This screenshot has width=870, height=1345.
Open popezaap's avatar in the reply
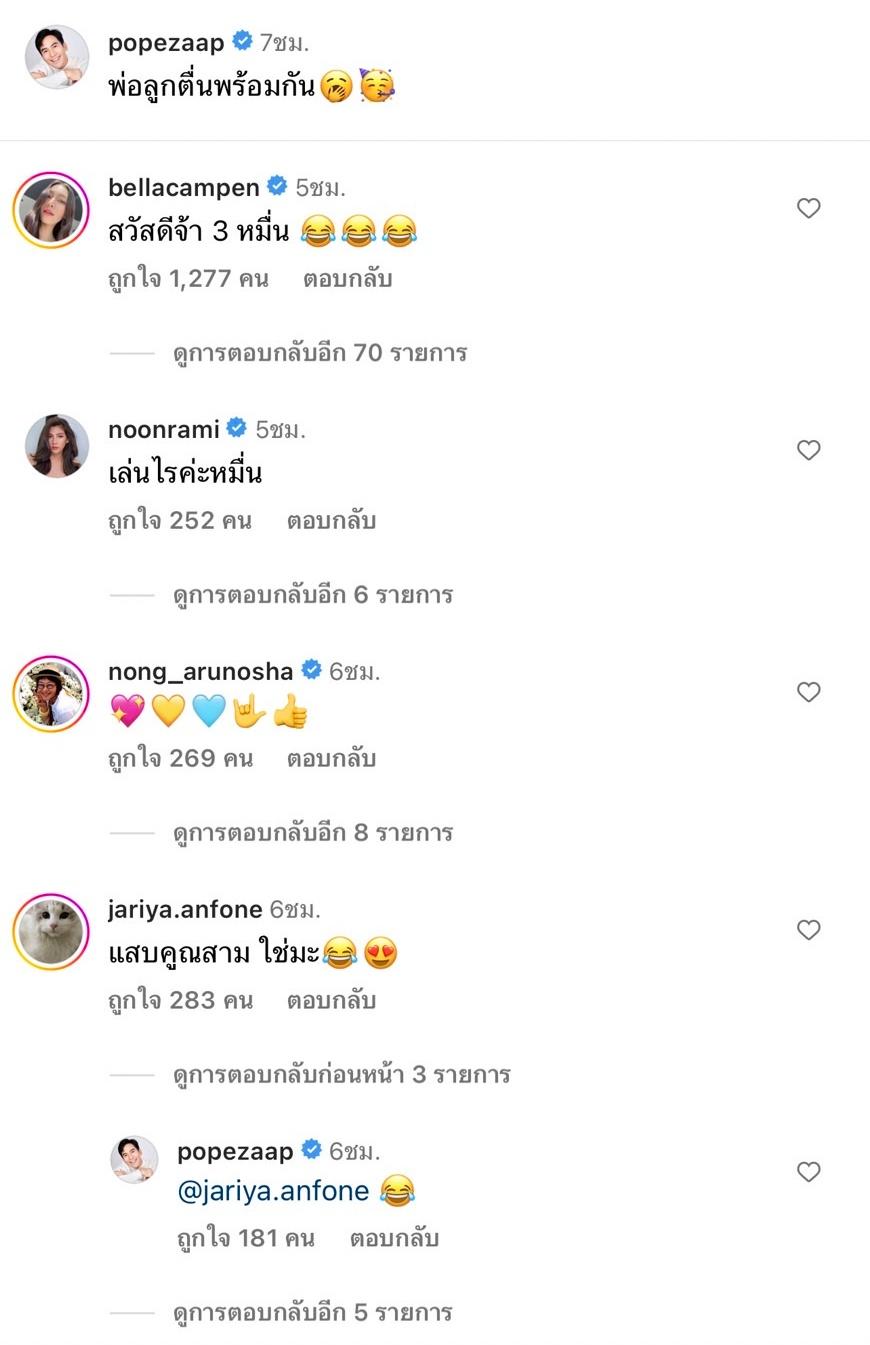click(134, 1160)
